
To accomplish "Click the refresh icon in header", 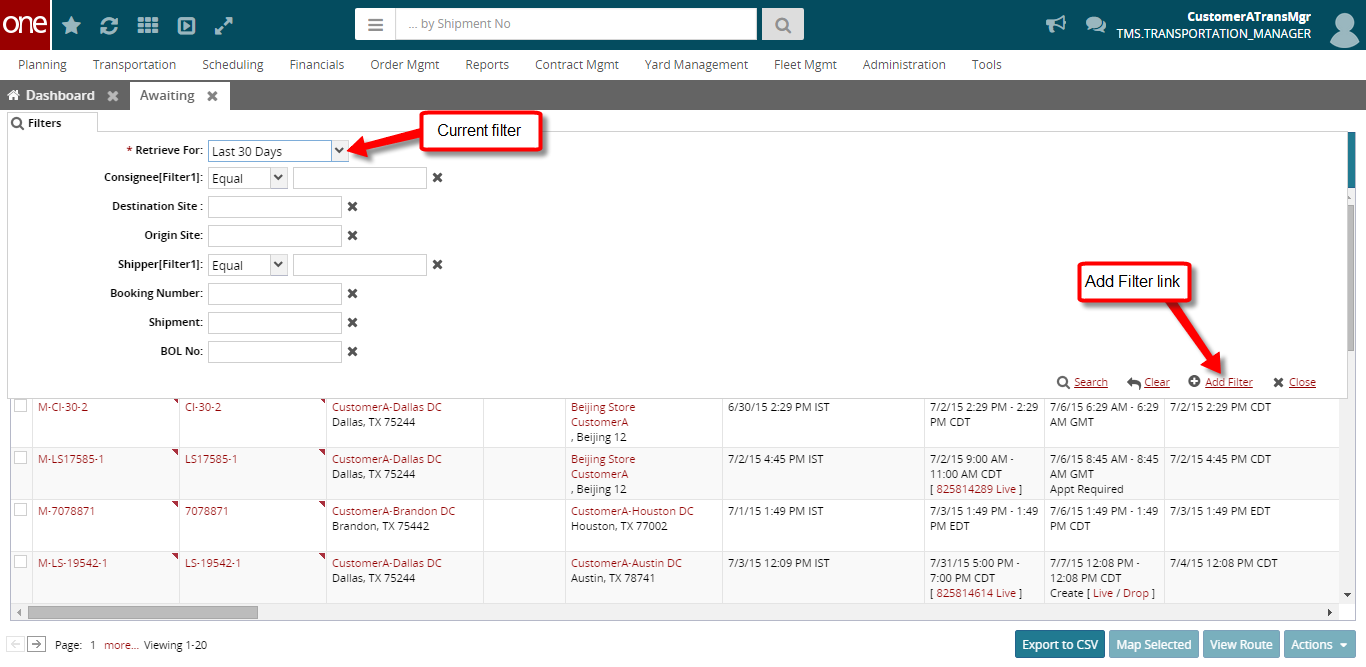I will click(x=109, y=26).
